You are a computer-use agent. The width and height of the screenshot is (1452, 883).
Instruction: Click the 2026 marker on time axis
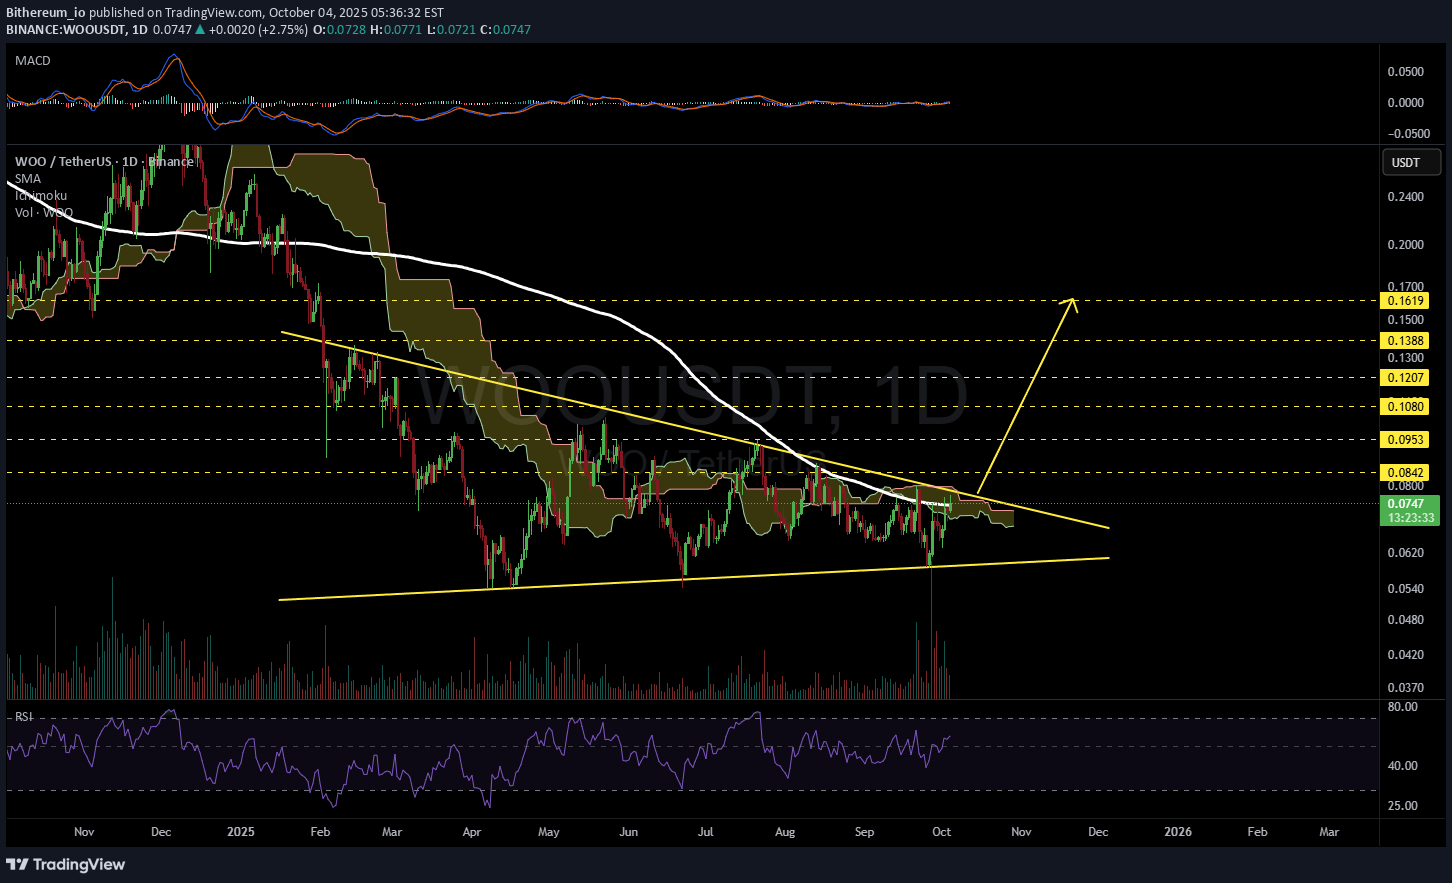[1178, 832]
